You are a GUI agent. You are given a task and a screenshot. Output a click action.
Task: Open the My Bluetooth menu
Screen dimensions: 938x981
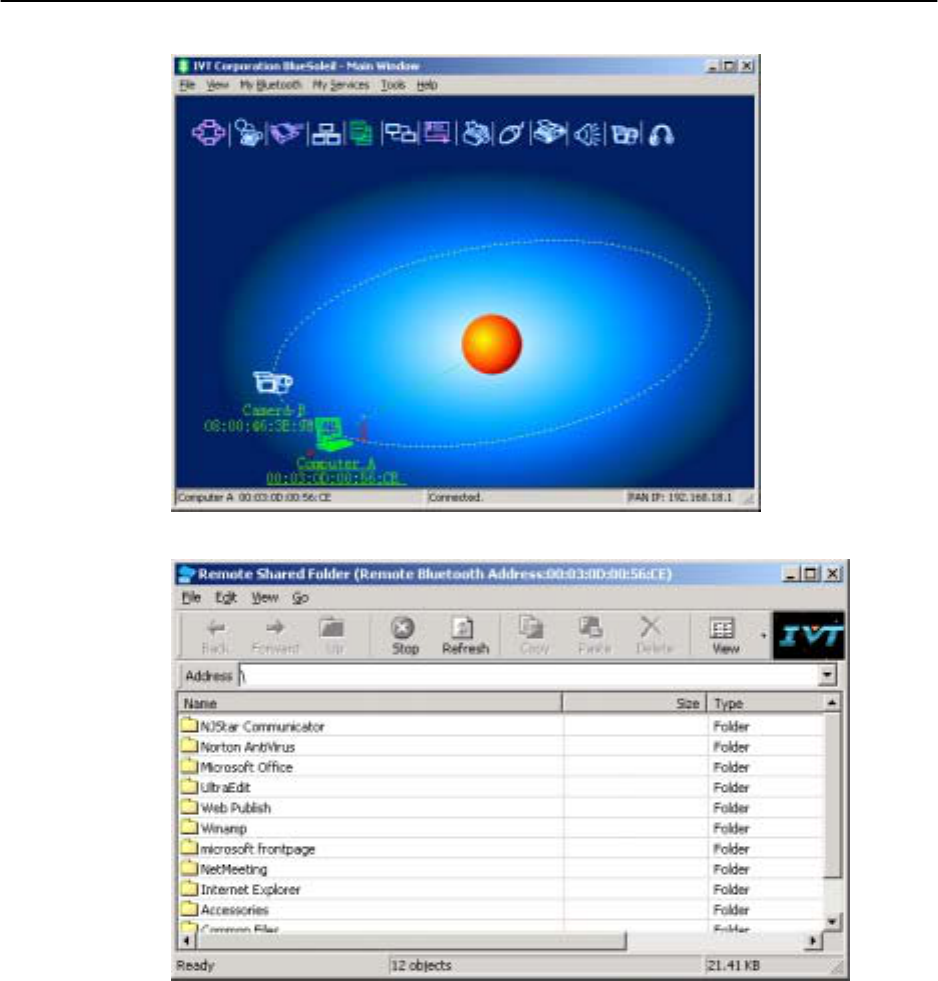coord(270,85)
